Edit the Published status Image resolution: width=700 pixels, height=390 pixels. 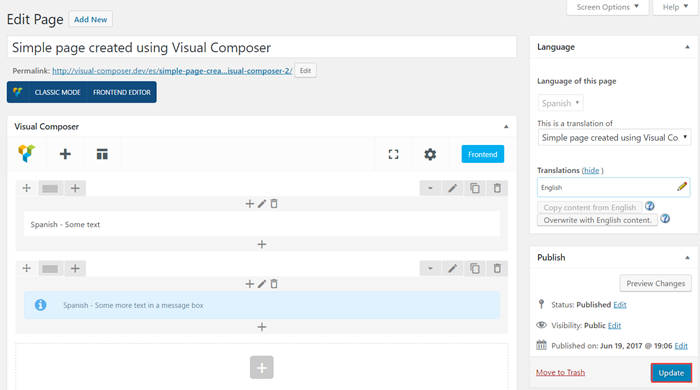click(620, 305)
